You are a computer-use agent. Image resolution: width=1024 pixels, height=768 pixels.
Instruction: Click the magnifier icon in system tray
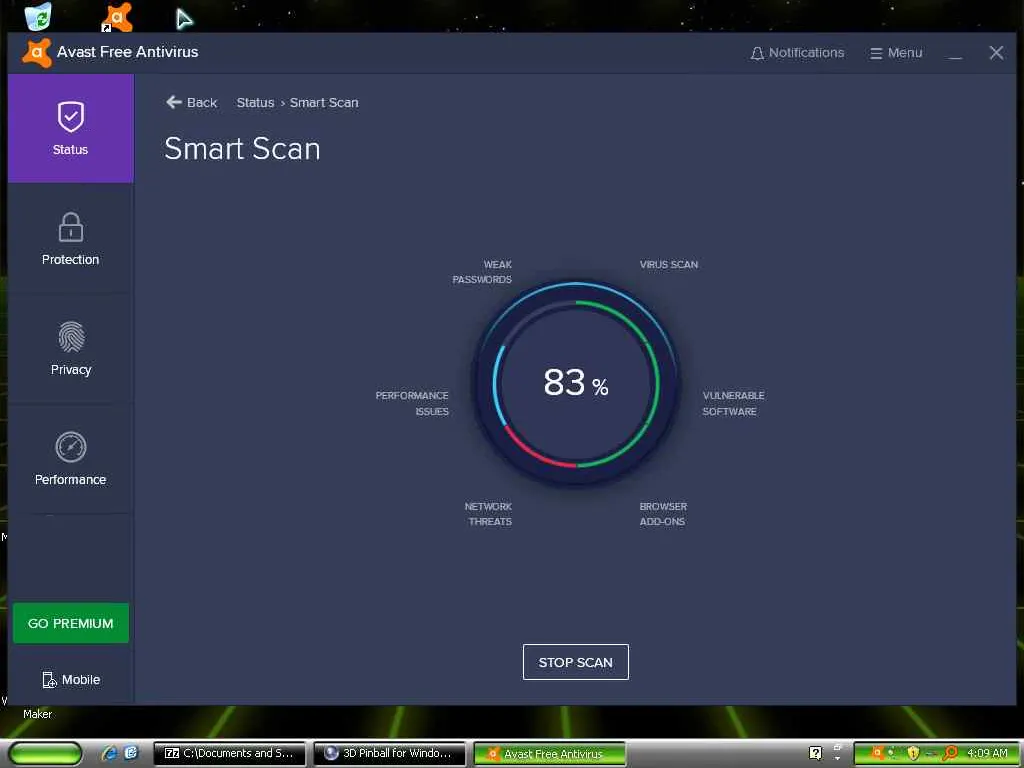(x=950, y=753)
